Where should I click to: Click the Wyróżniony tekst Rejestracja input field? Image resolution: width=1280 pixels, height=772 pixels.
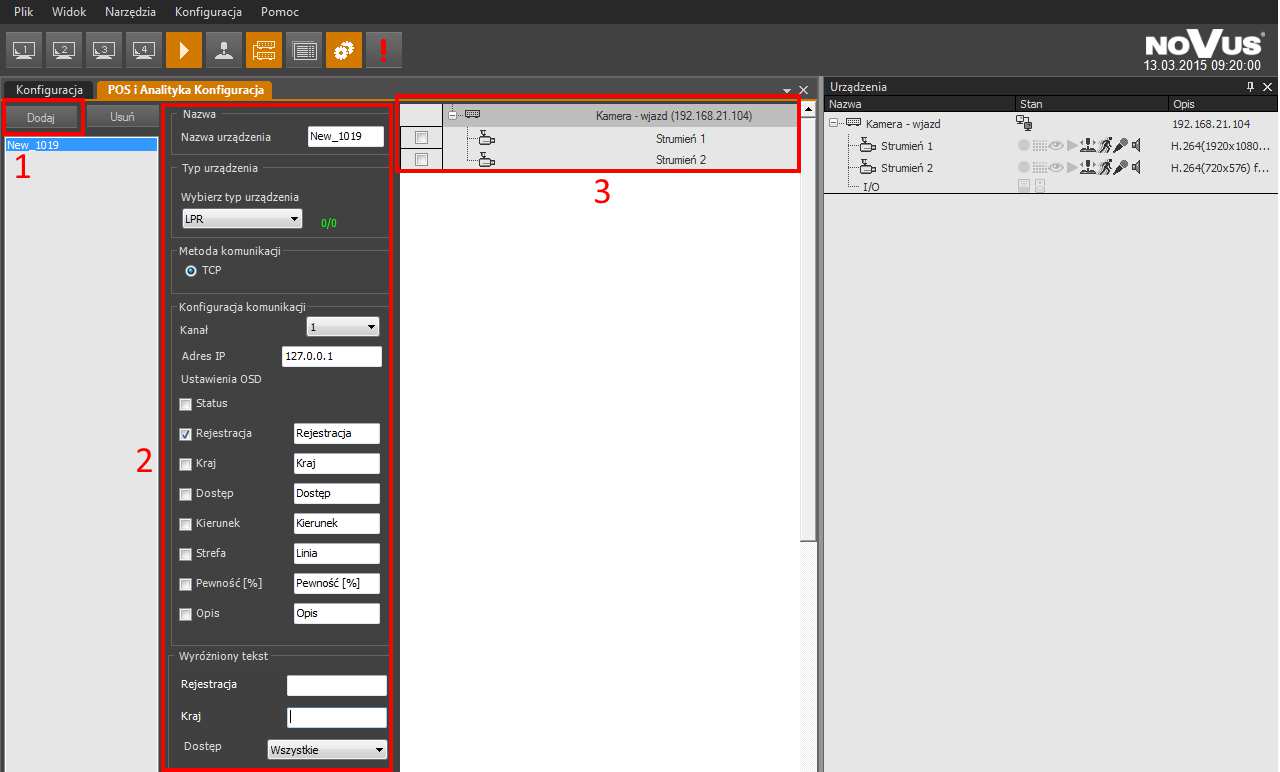coord(337,685)
